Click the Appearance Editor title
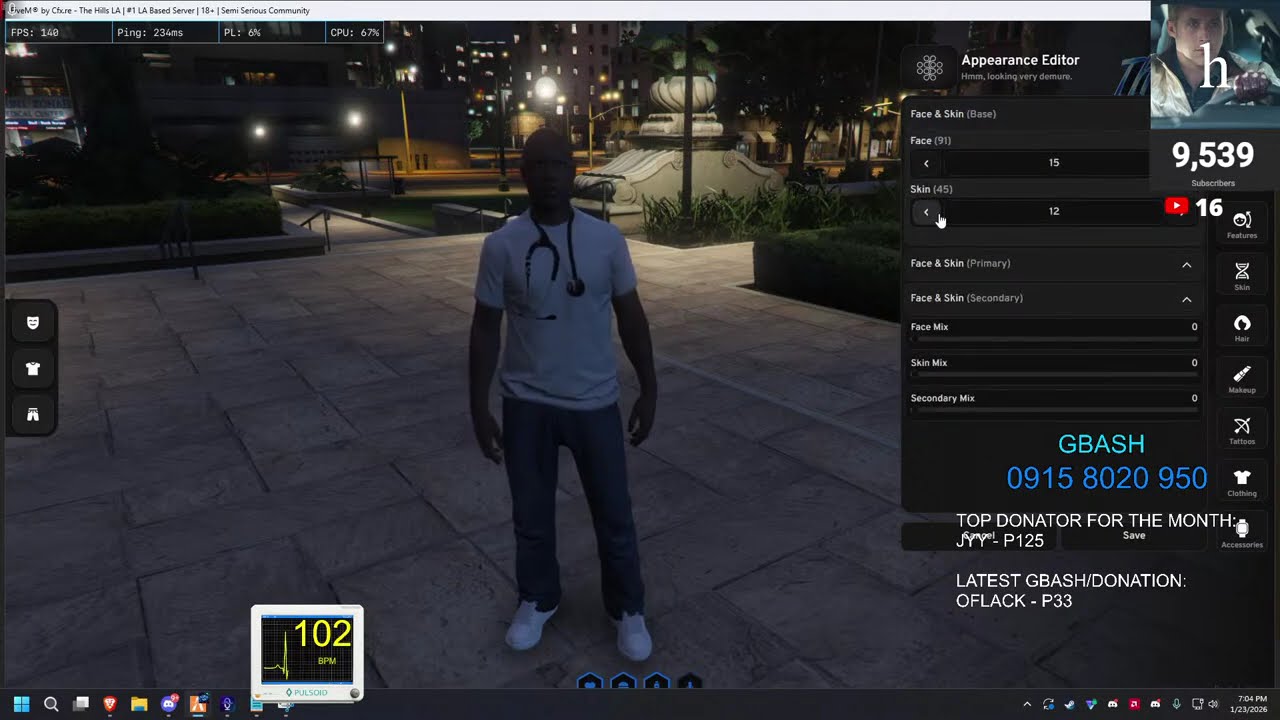This screenshot has height=720, width=1280. [1020, 60]
